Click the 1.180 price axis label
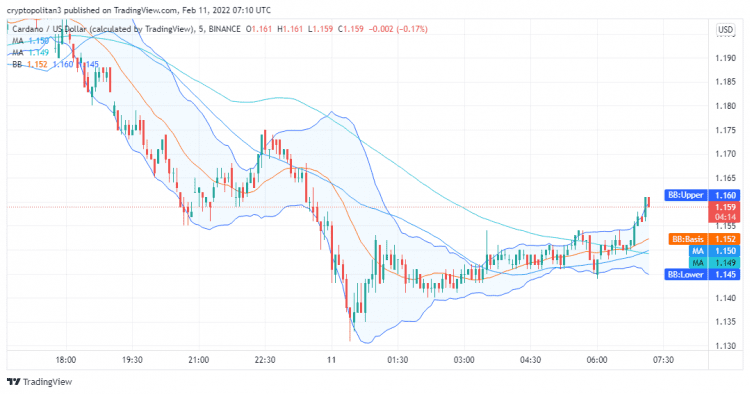The image size is (750, 394). pyautogui.click(x=725, y=106)
